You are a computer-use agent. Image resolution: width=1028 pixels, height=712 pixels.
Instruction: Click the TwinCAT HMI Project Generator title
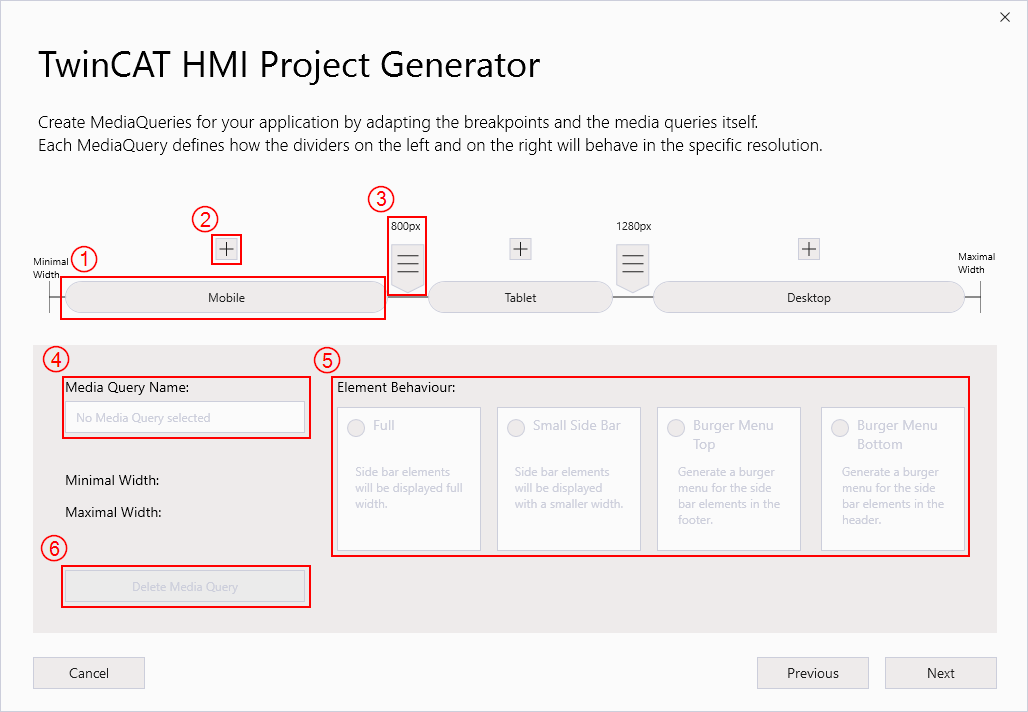coord(289,65)
